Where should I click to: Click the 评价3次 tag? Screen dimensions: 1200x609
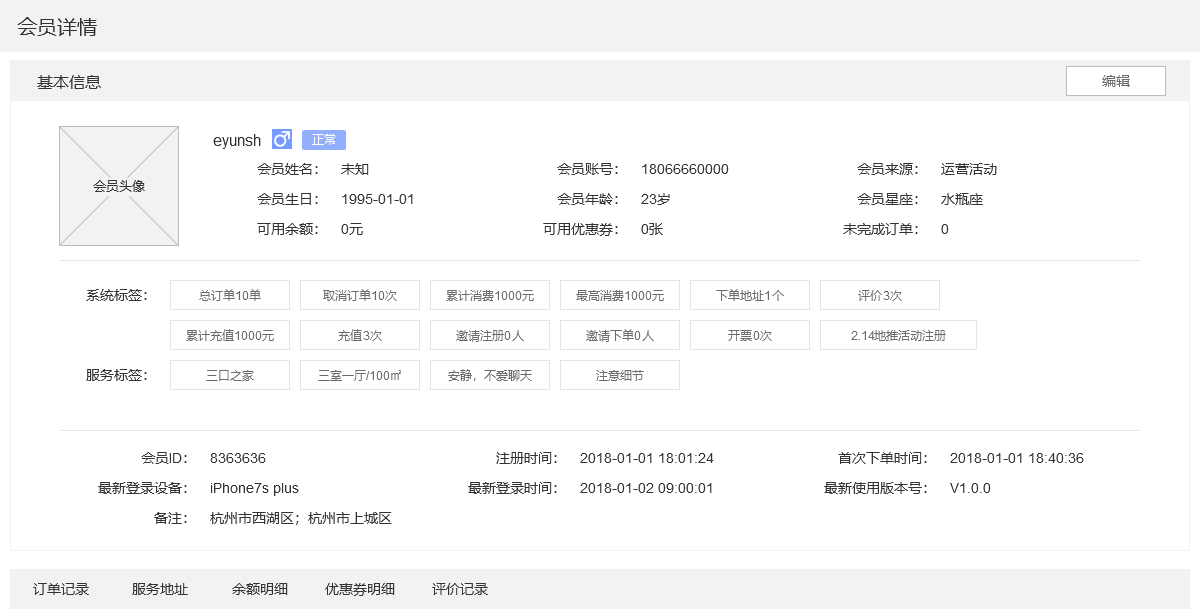coord(880,295)
